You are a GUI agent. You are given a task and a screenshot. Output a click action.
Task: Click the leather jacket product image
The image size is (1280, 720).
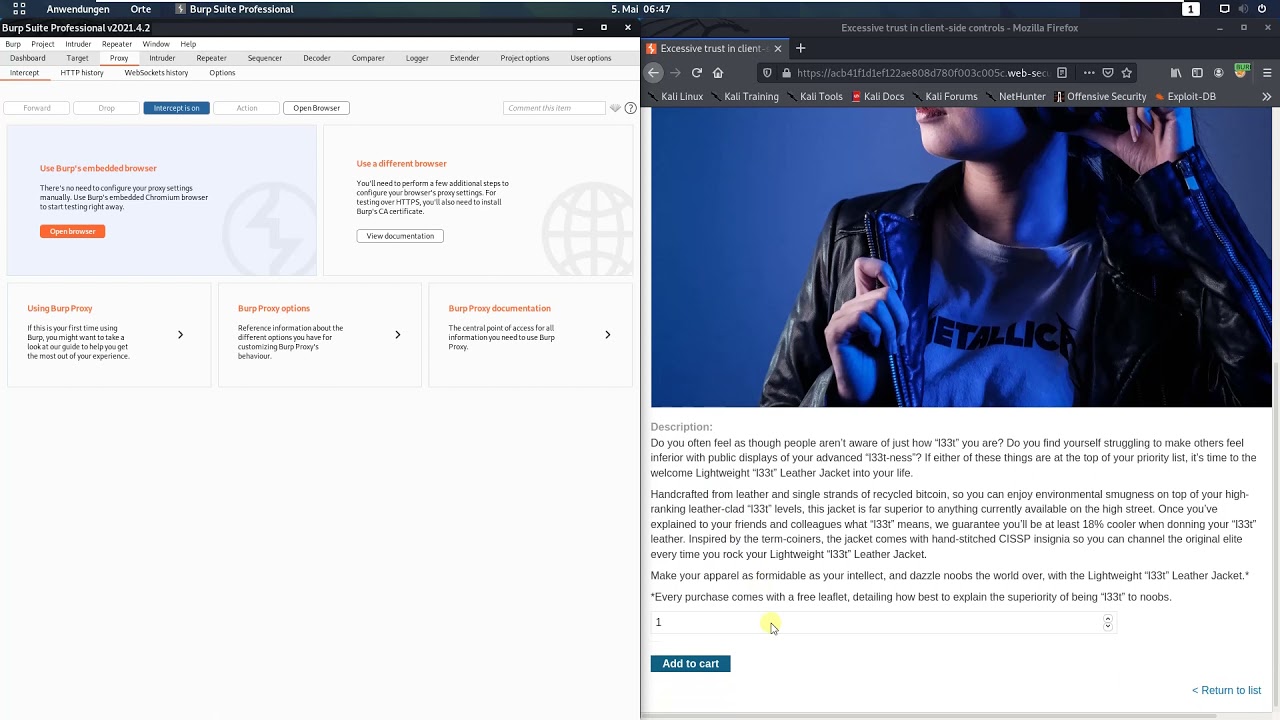pyautogui.click(x=961, y=258)
